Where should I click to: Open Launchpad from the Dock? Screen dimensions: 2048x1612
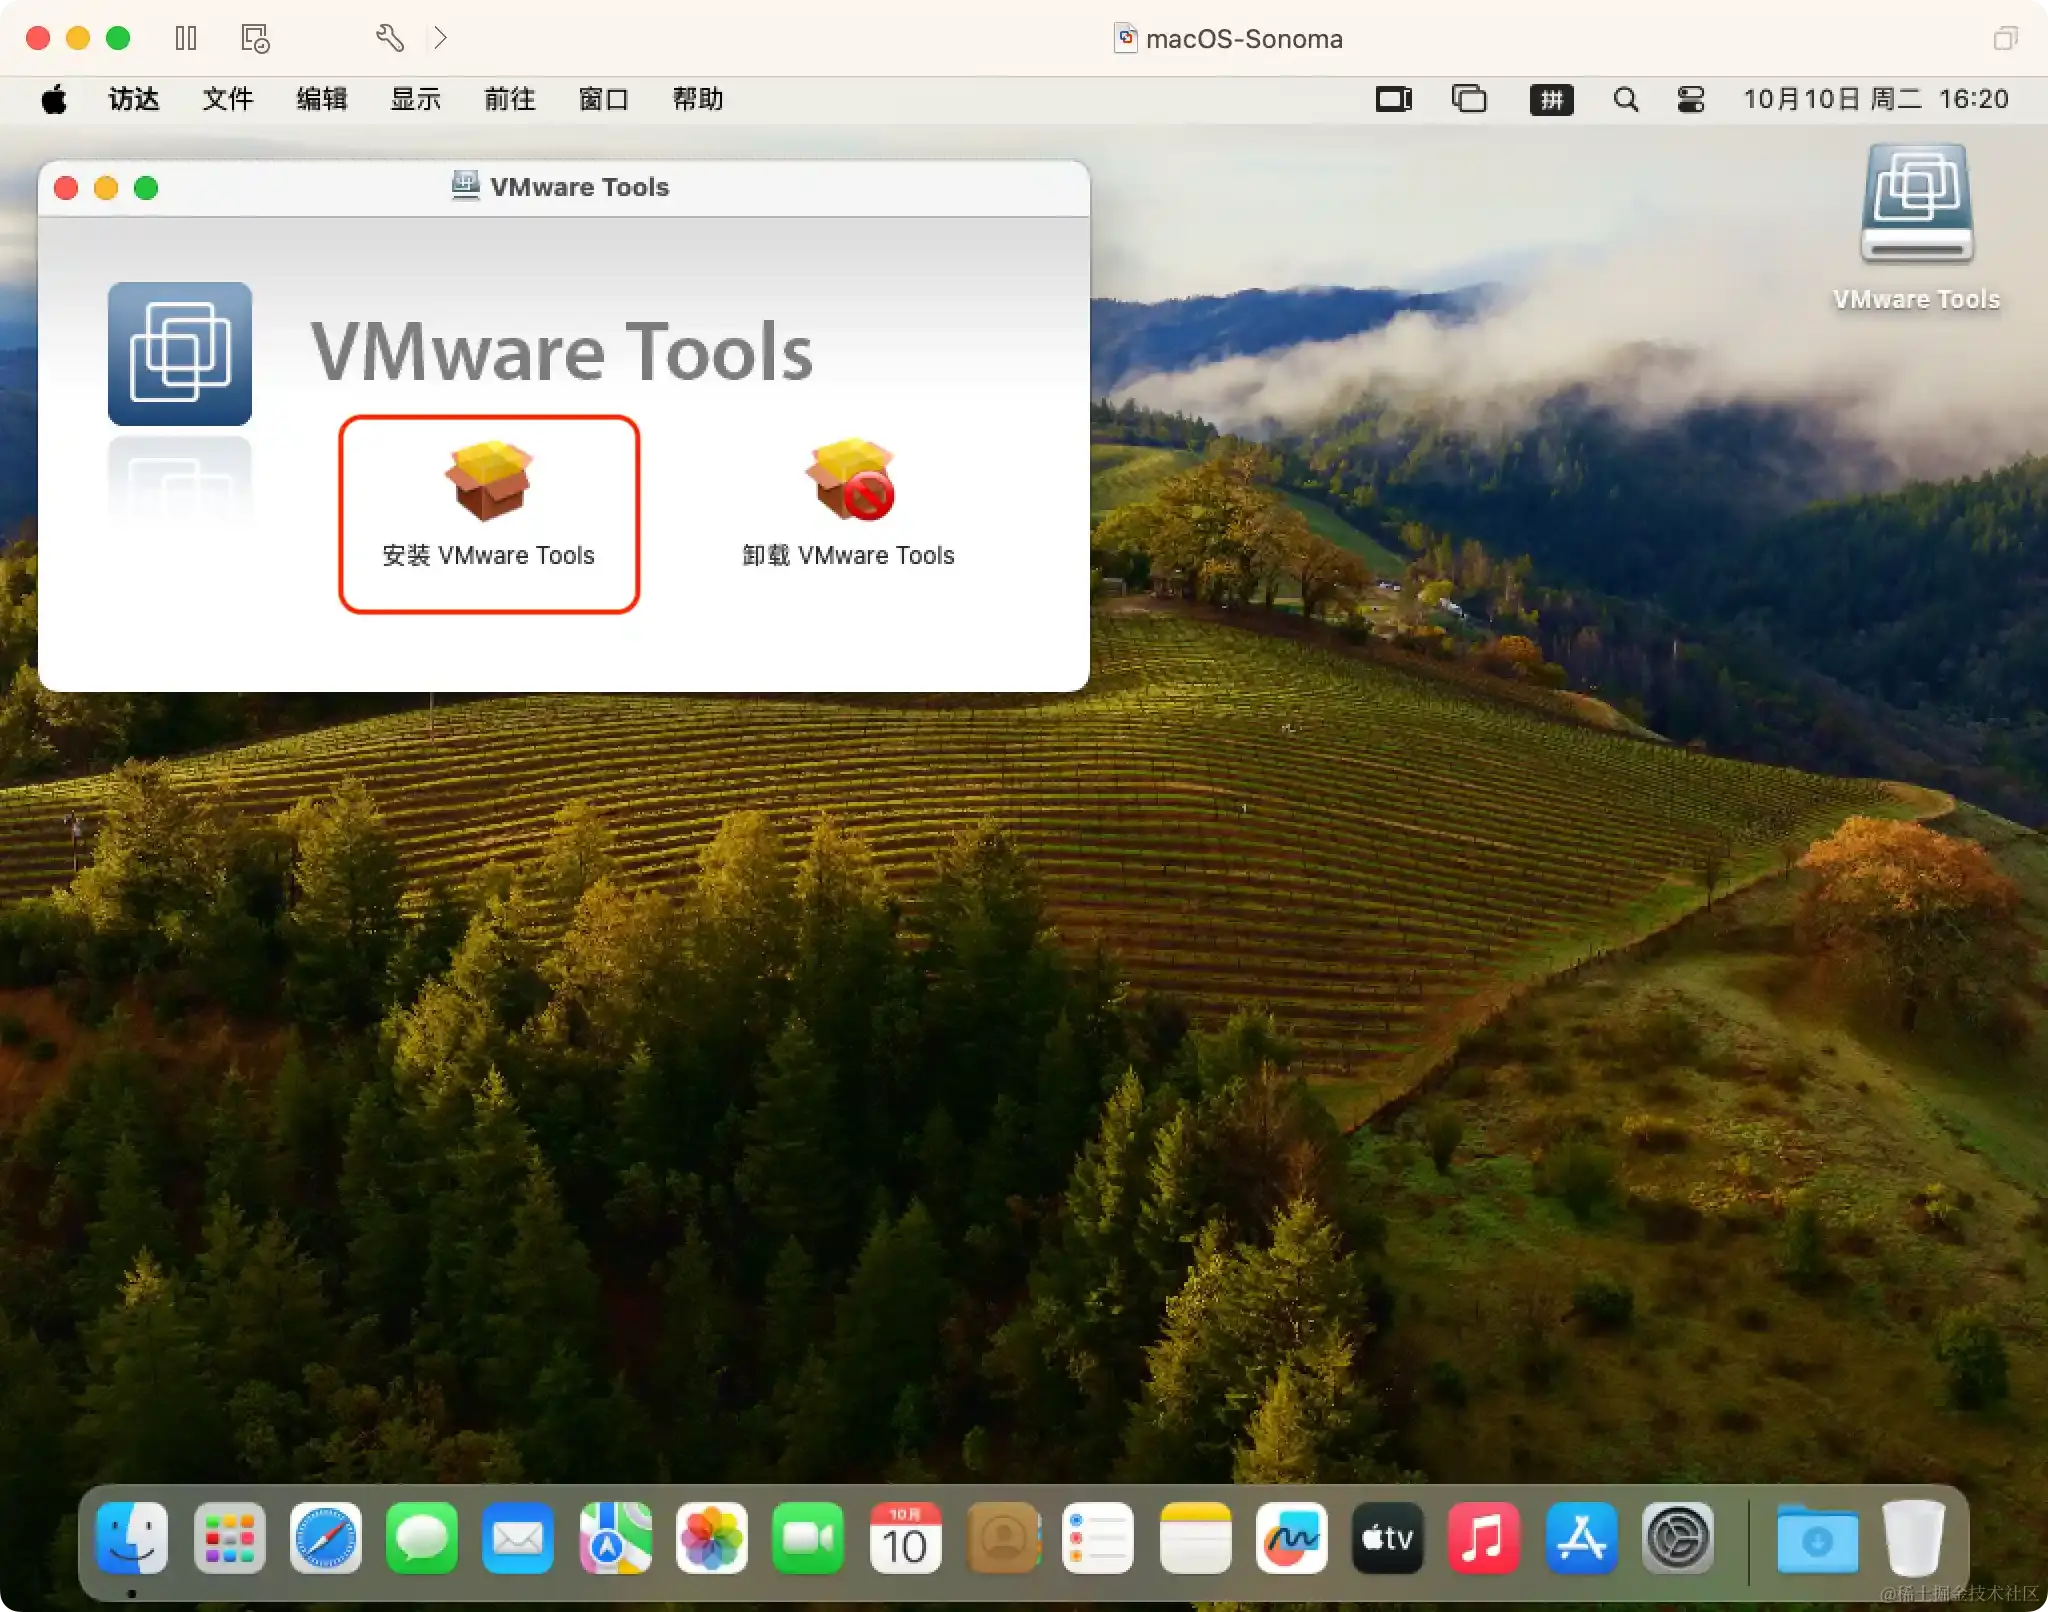pyautogui.click(x=230, y=1538)
